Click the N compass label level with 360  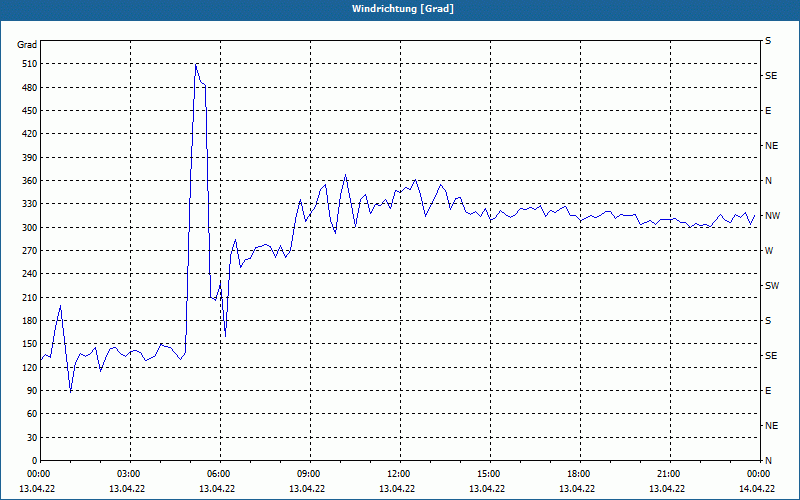coord(768,181)
